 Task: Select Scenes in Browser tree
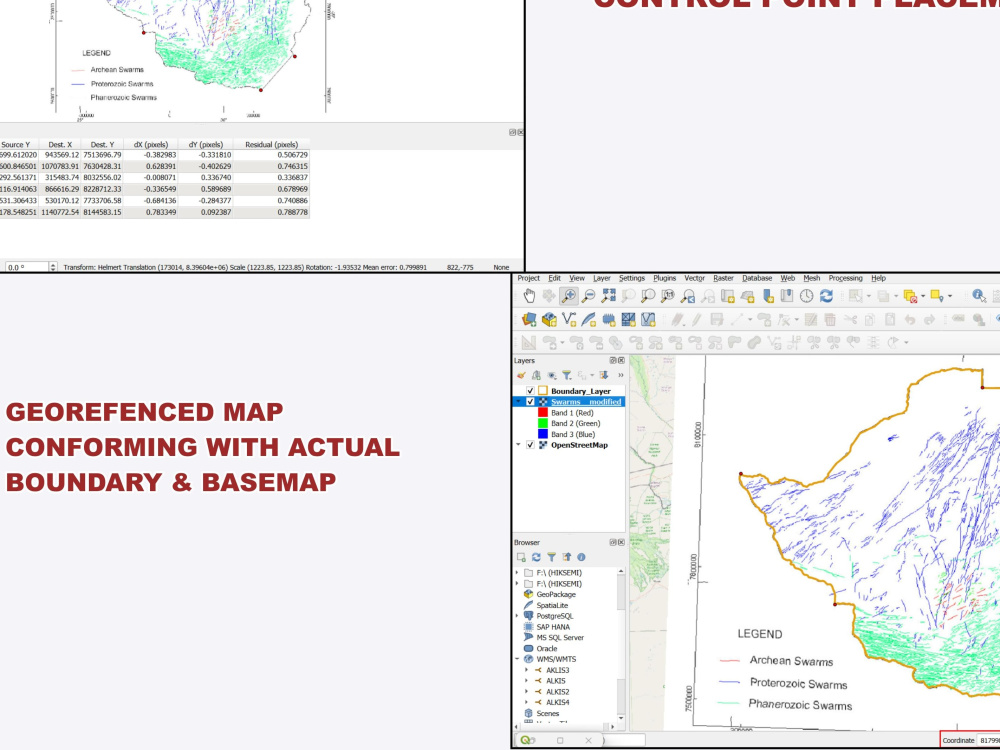coord(547,714)
